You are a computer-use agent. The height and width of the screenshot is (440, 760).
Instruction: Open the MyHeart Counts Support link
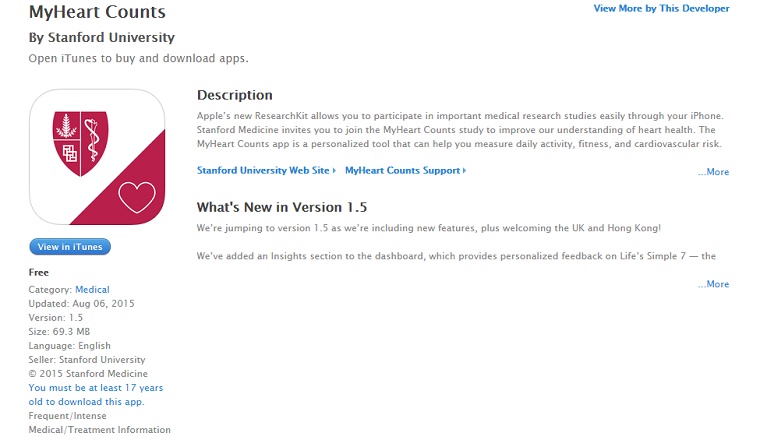click(402, 171)
